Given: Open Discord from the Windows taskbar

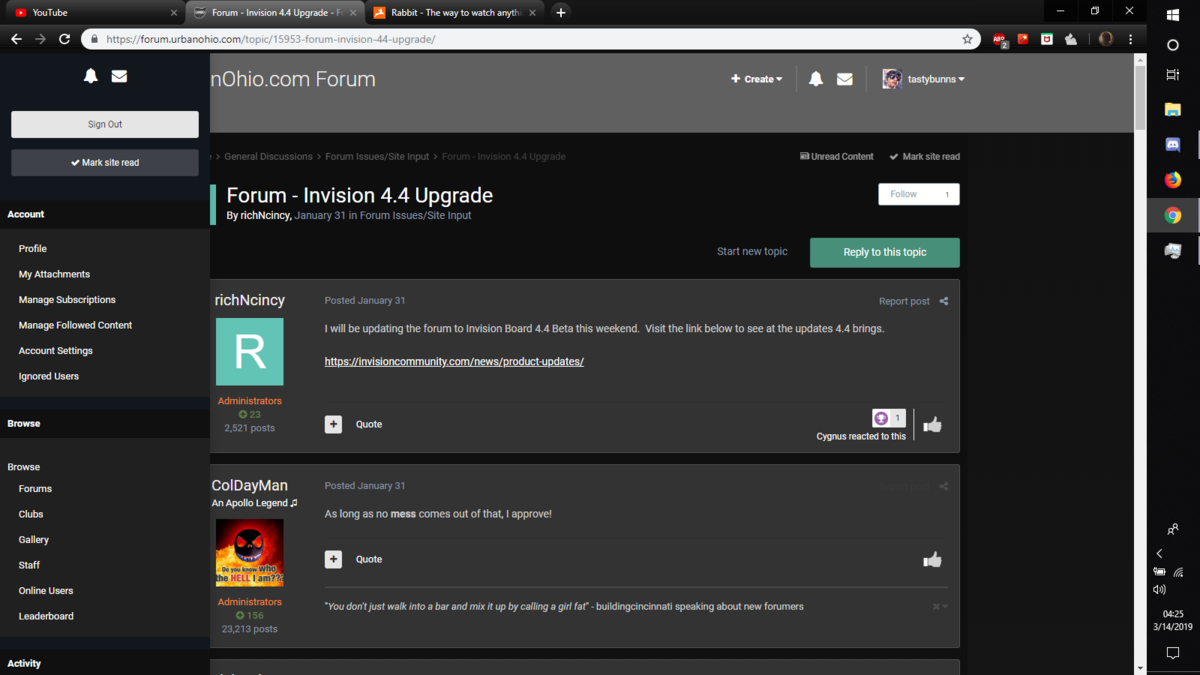Looking at the screenshot, I should click(x=1173, y=144).
